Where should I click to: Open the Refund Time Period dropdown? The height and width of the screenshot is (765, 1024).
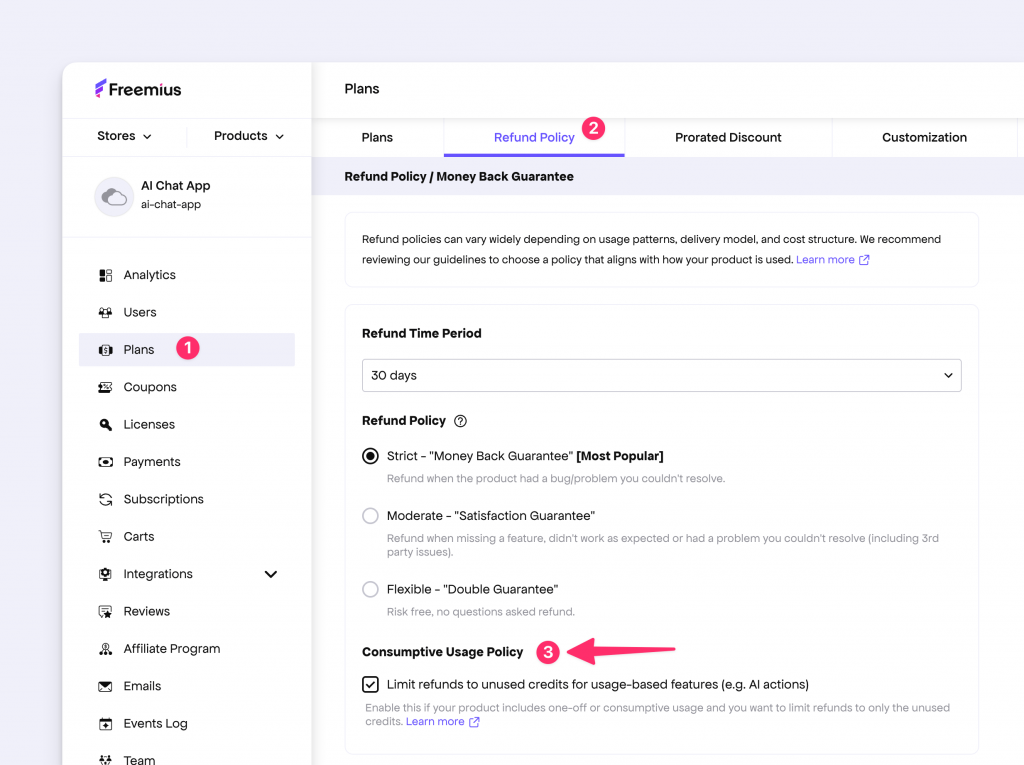(x=661, y=375)
